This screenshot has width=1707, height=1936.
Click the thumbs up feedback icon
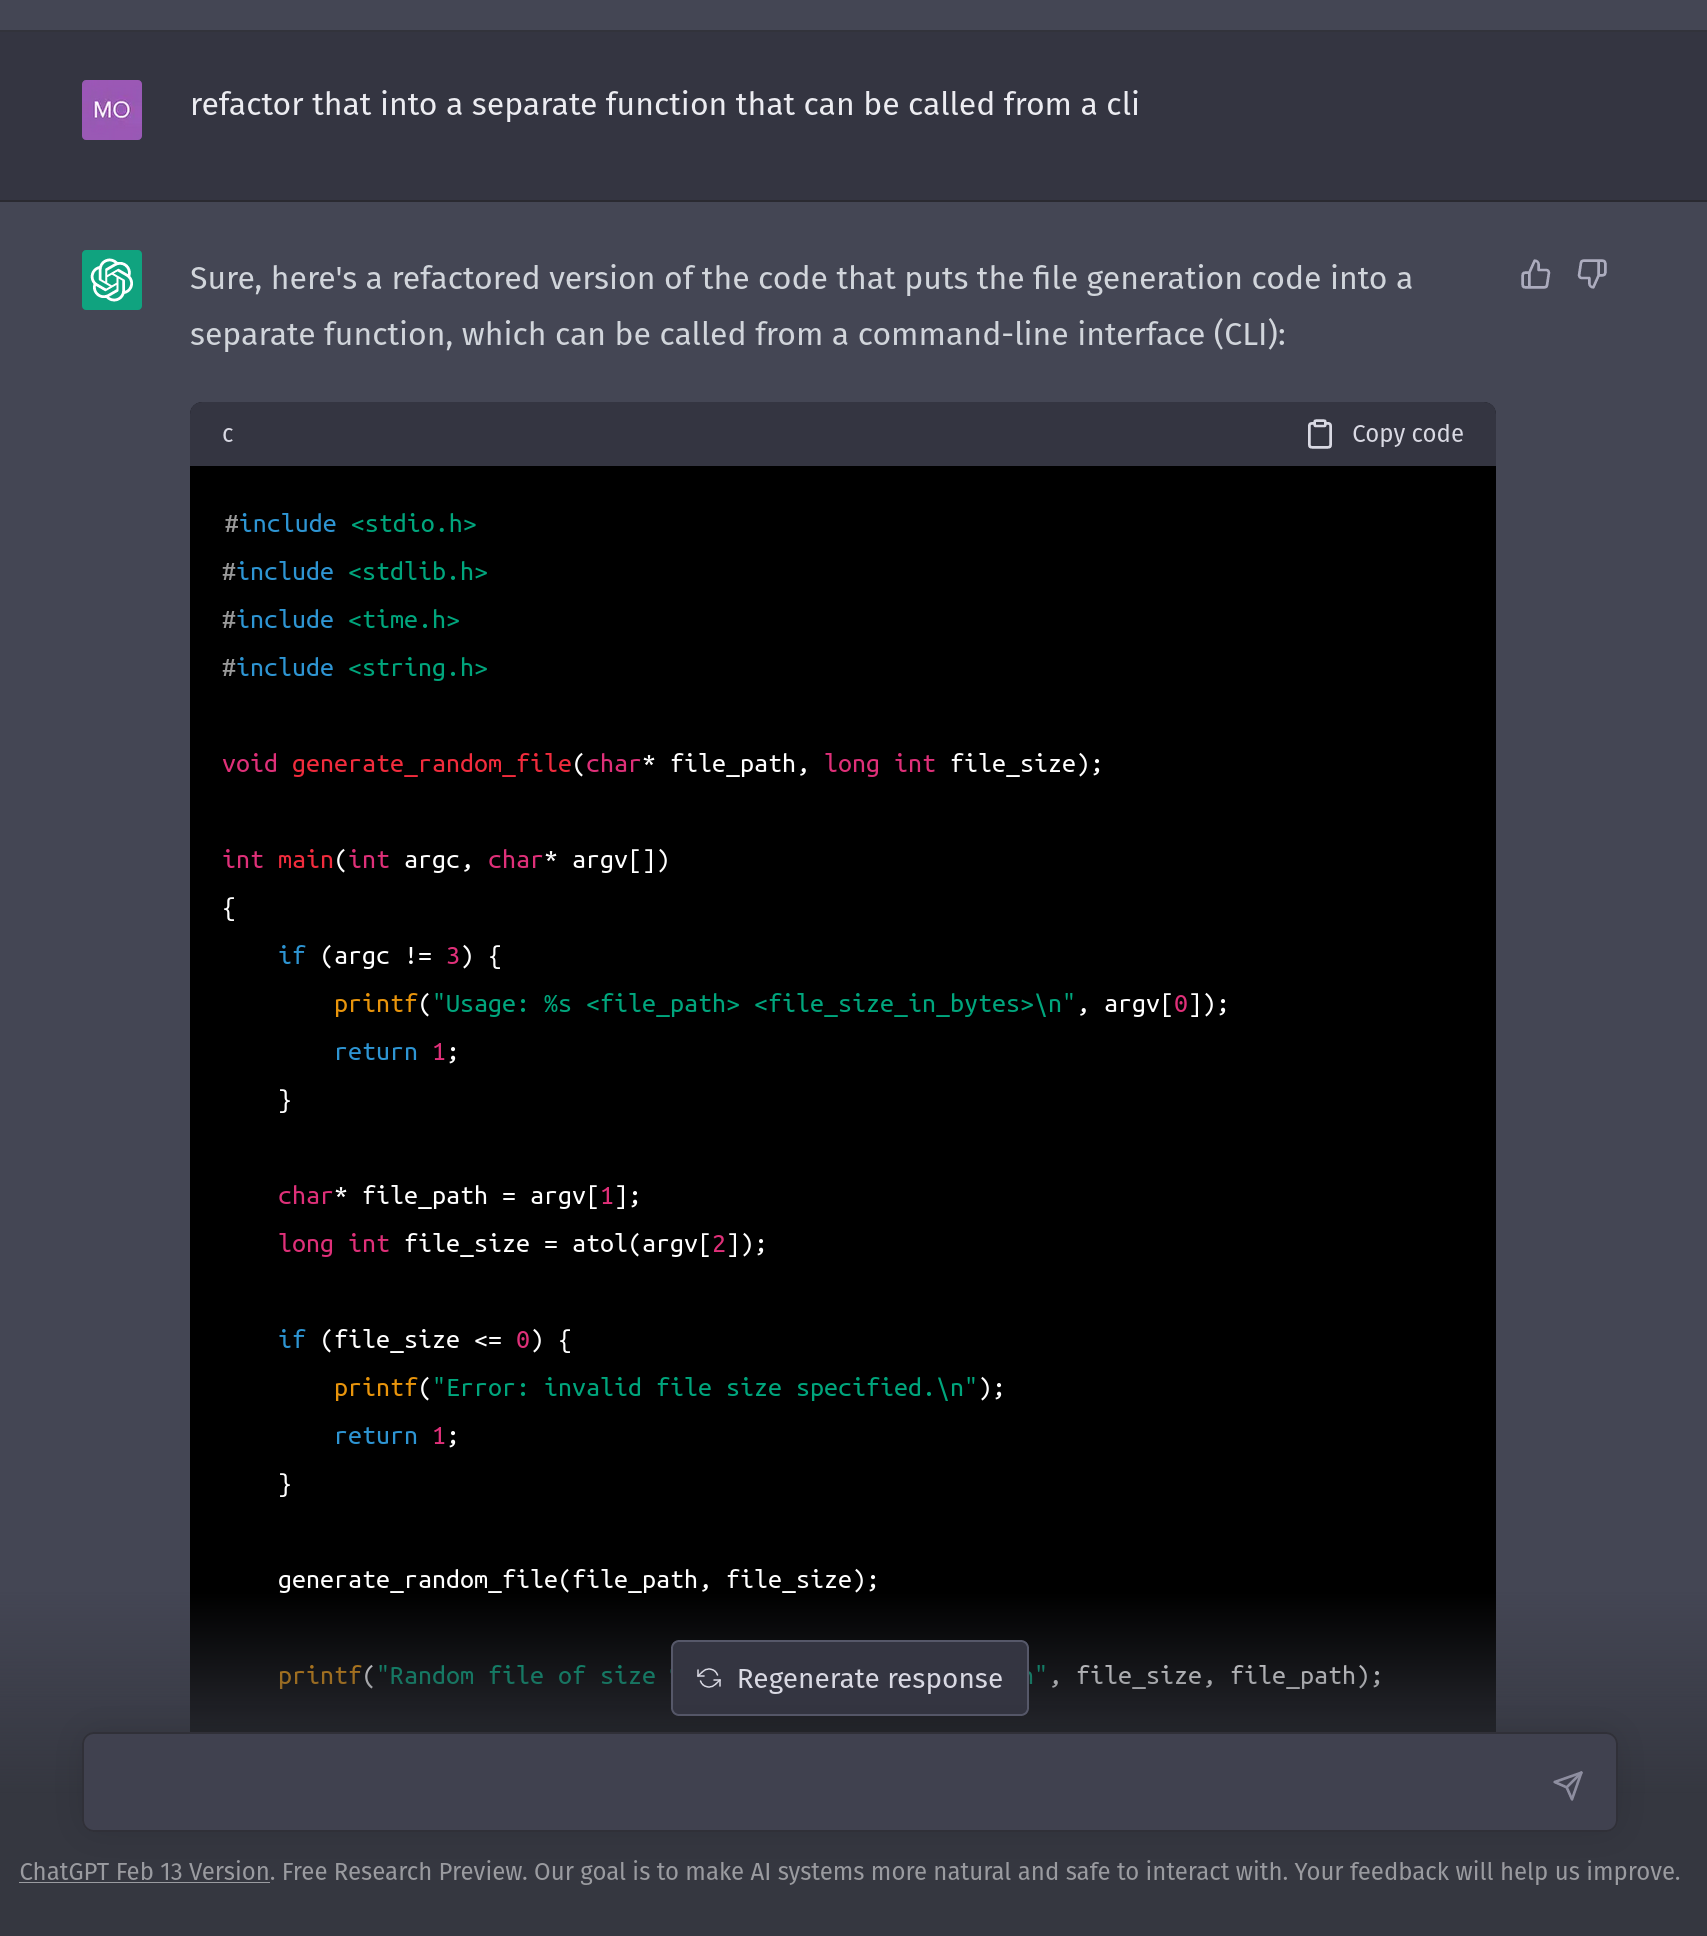coord(1535,274)
